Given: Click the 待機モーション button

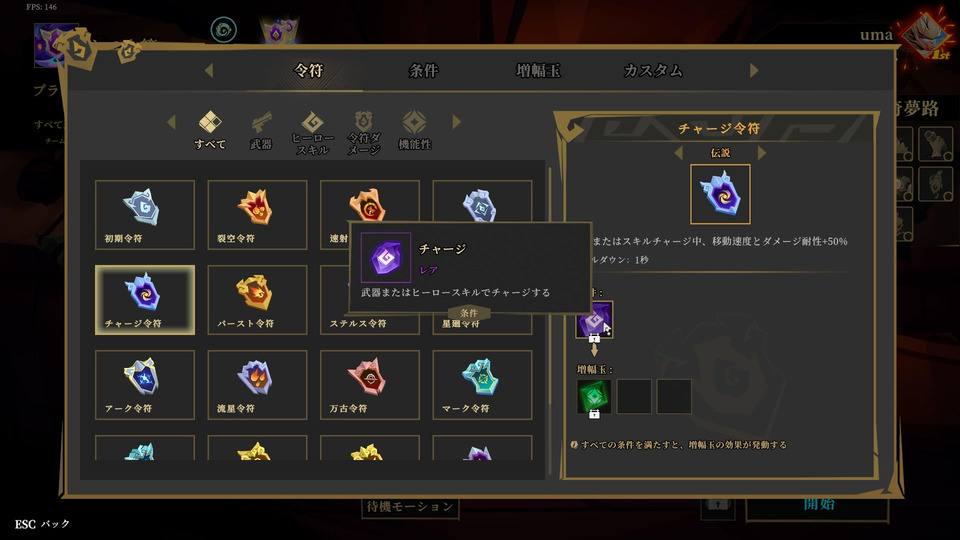Looking at the screenshot, I should click(410, 507).
